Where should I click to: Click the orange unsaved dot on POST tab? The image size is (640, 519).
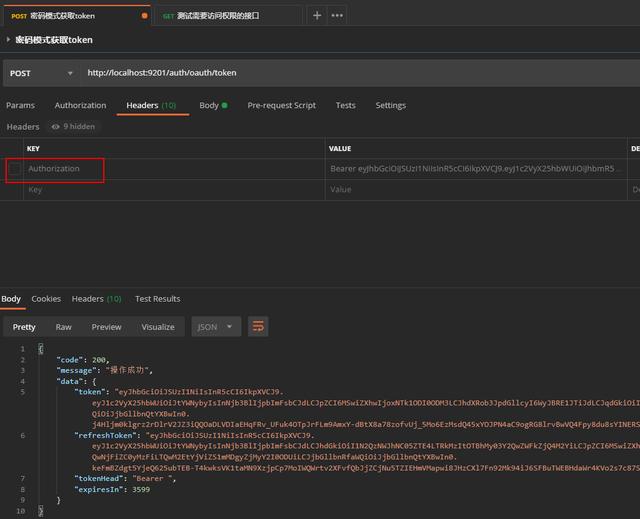145,16
